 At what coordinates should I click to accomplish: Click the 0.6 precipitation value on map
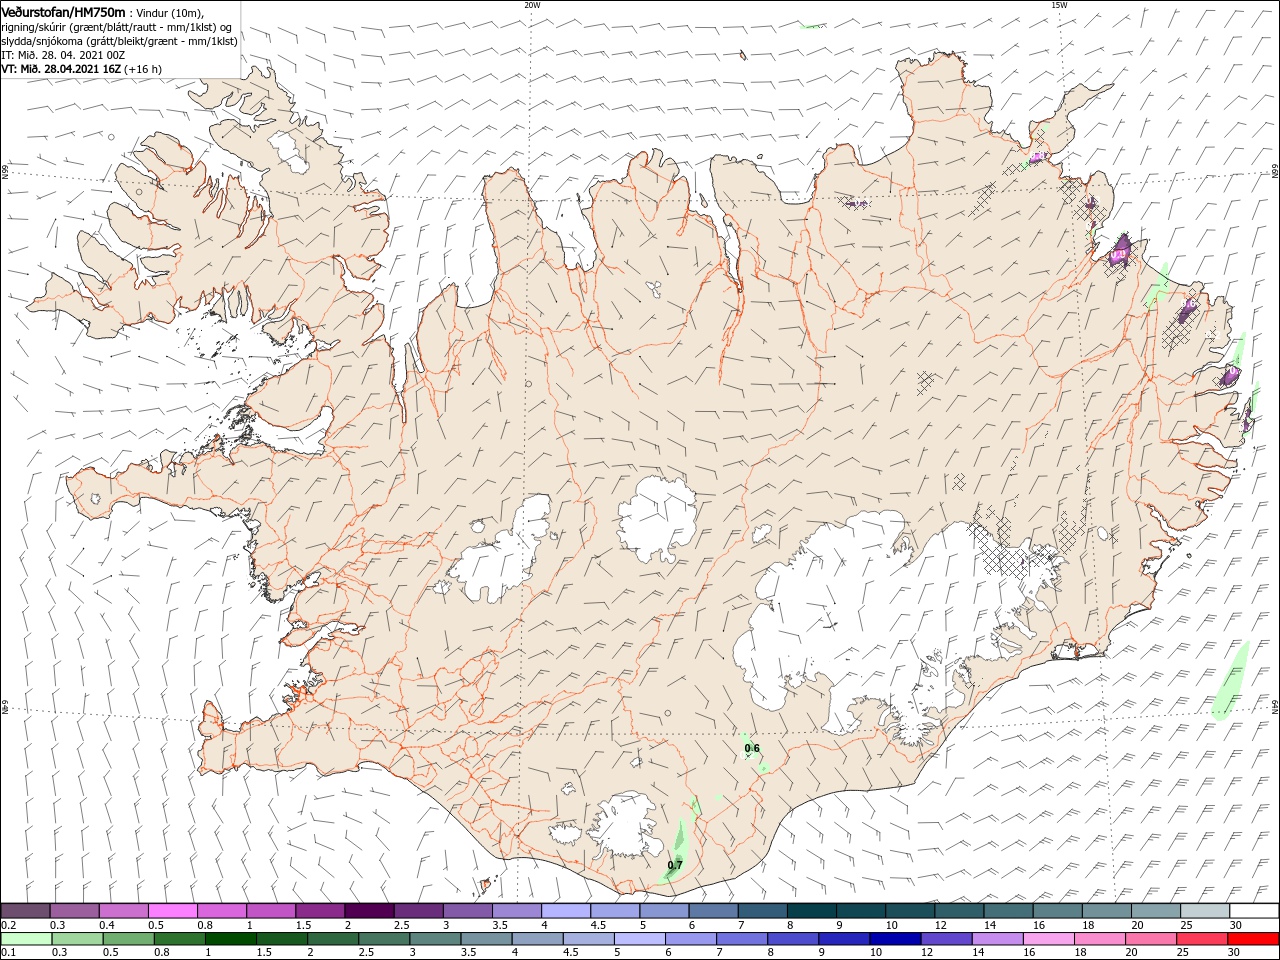[x=752, y=748]
